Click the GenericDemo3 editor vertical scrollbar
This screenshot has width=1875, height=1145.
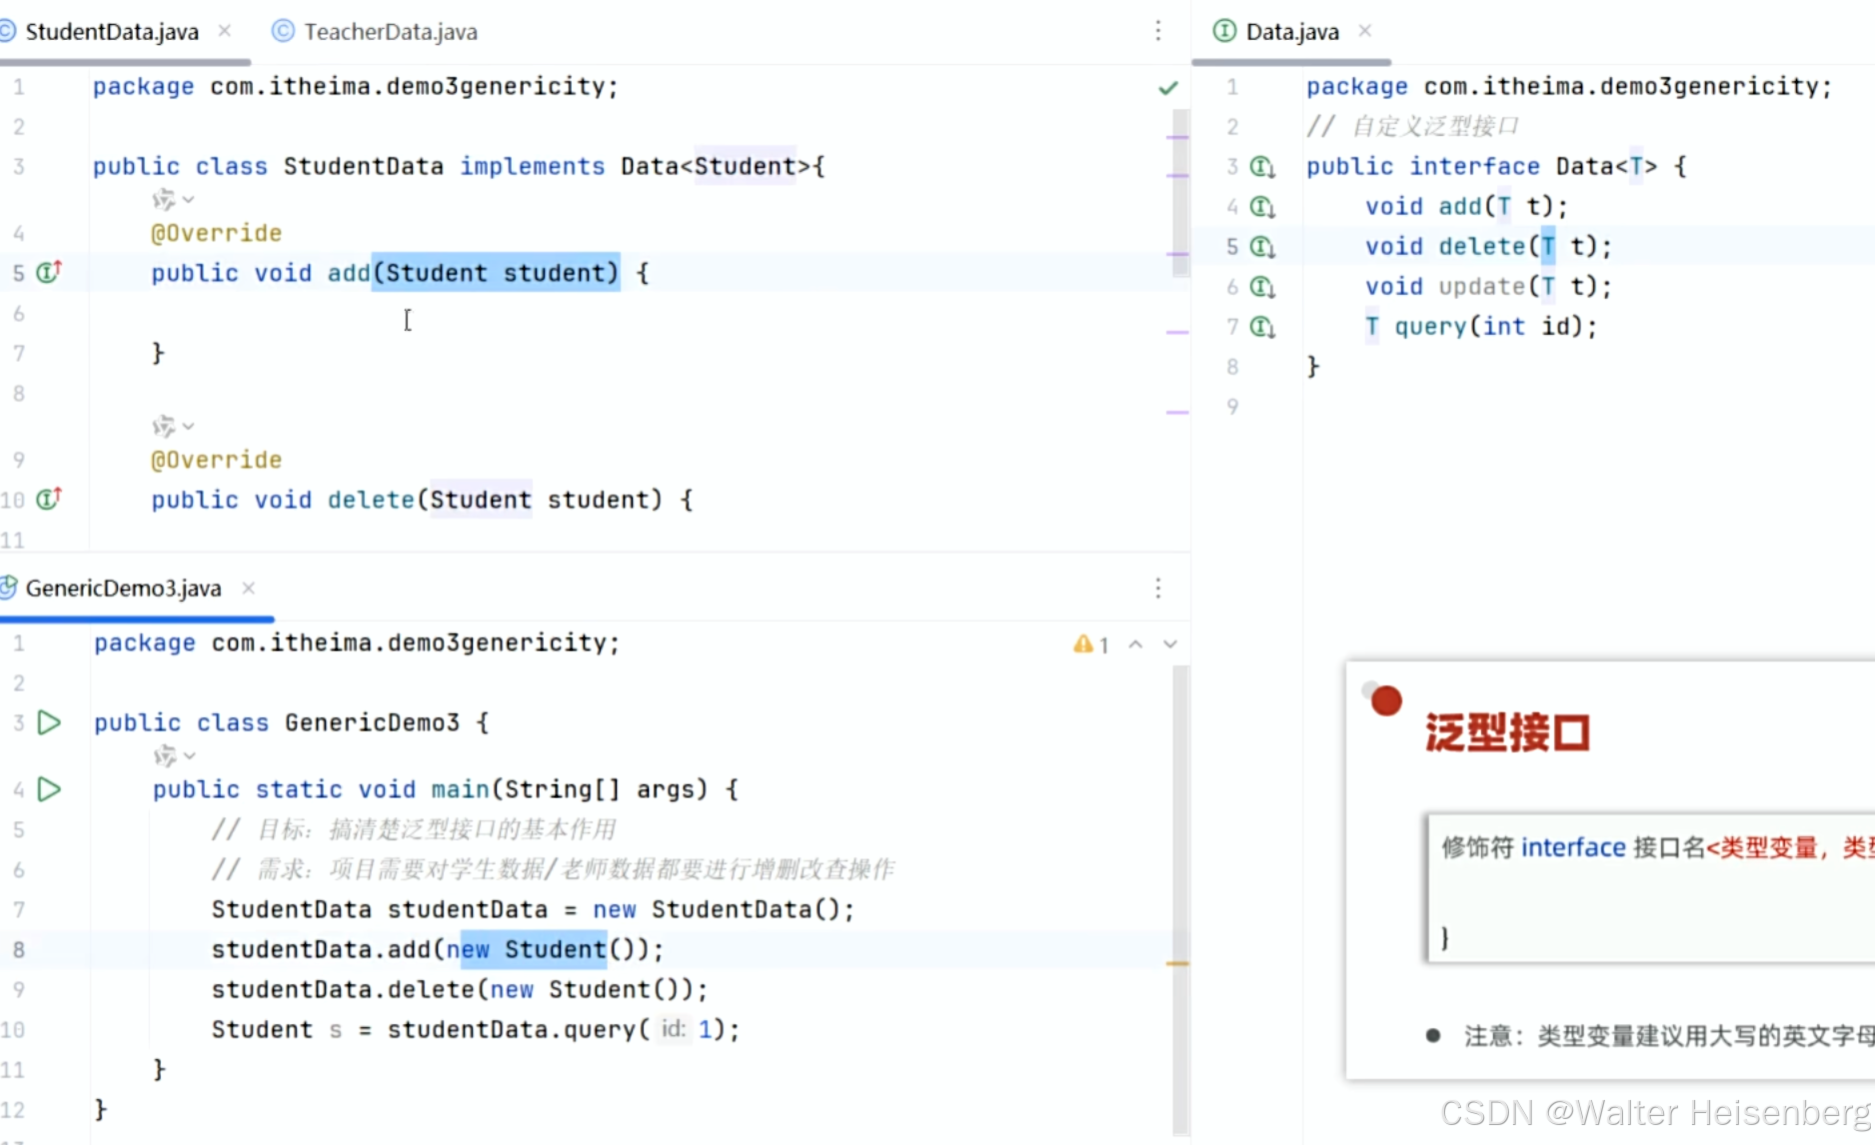tap(1180, 900)
